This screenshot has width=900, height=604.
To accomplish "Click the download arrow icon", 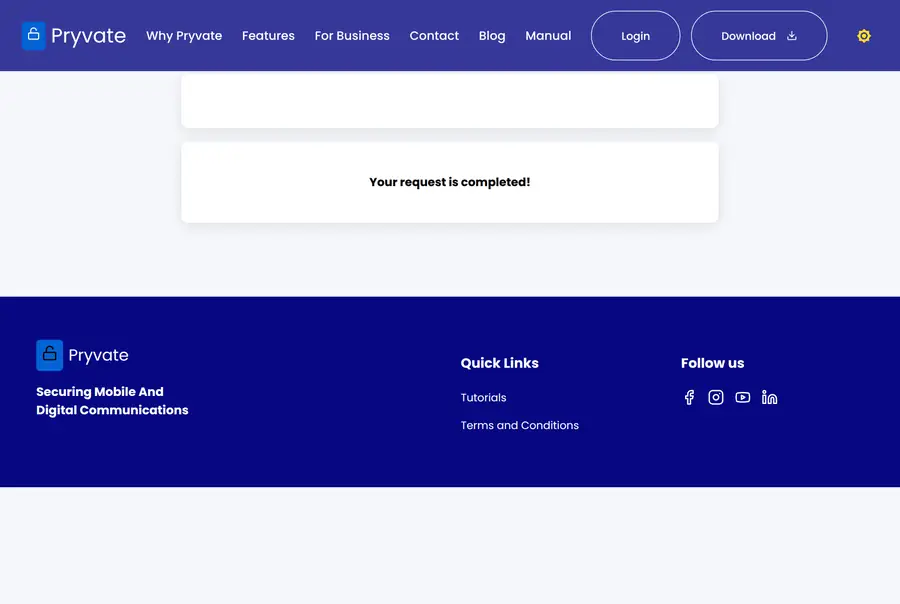I will [792, 36].
